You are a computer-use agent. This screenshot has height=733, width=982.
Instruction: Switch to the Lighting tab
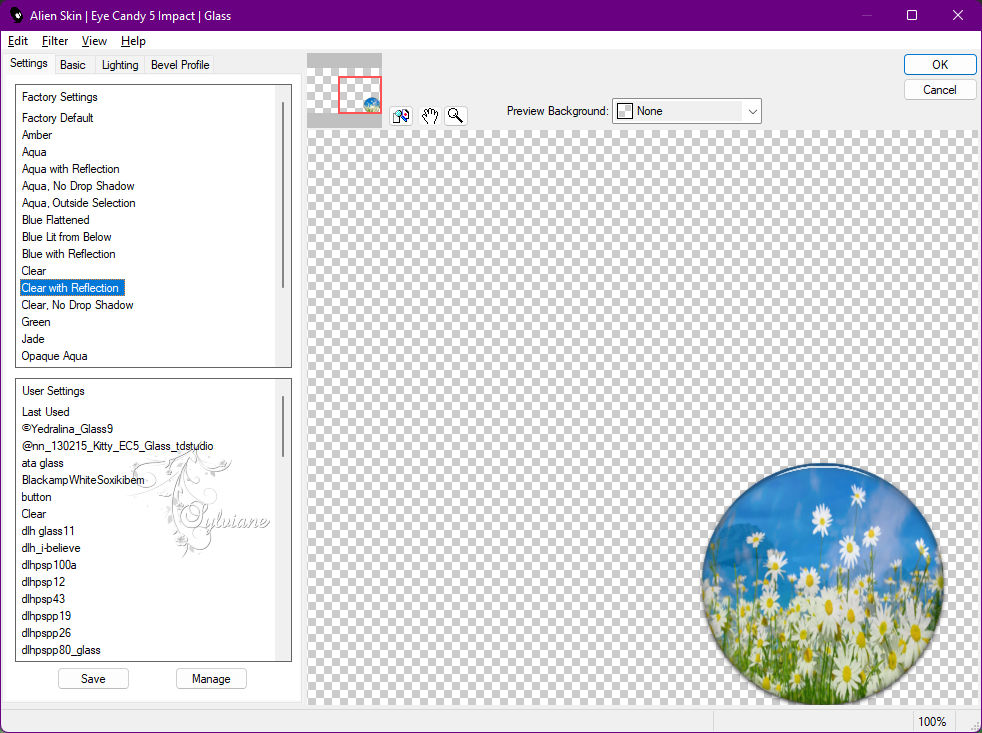(120, 65)
